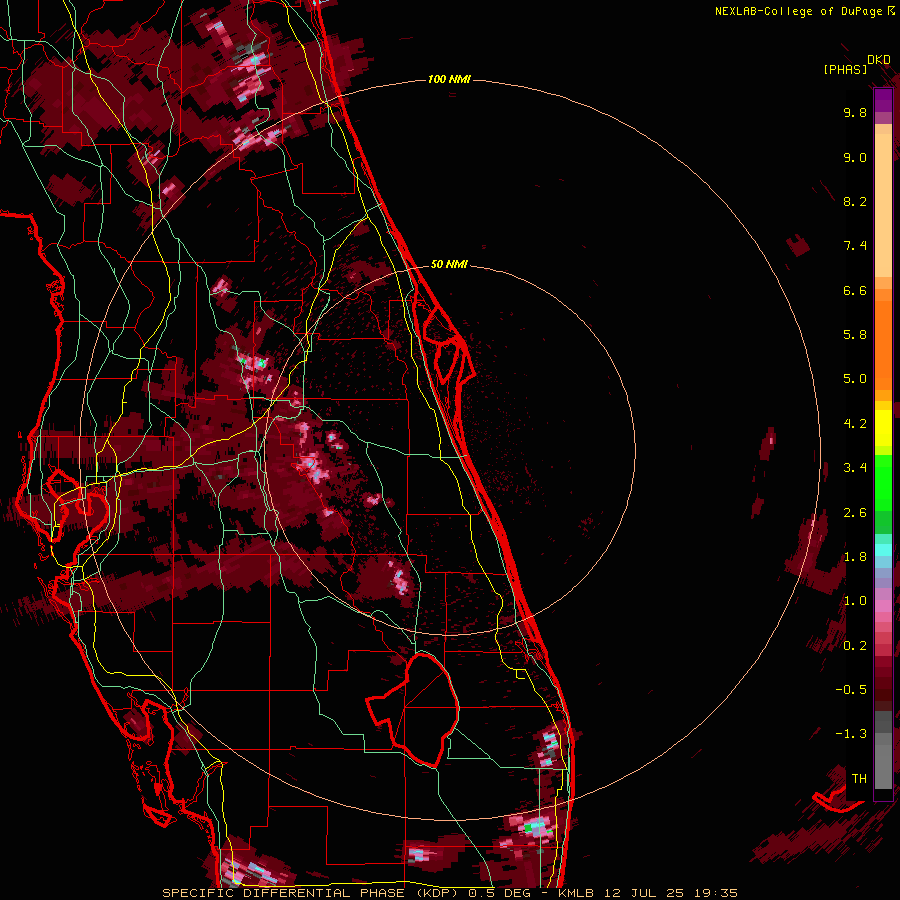Click the 4.2 scale value
Screen dimensions: 900x900
pyautogui.click(x=855, y=424)
